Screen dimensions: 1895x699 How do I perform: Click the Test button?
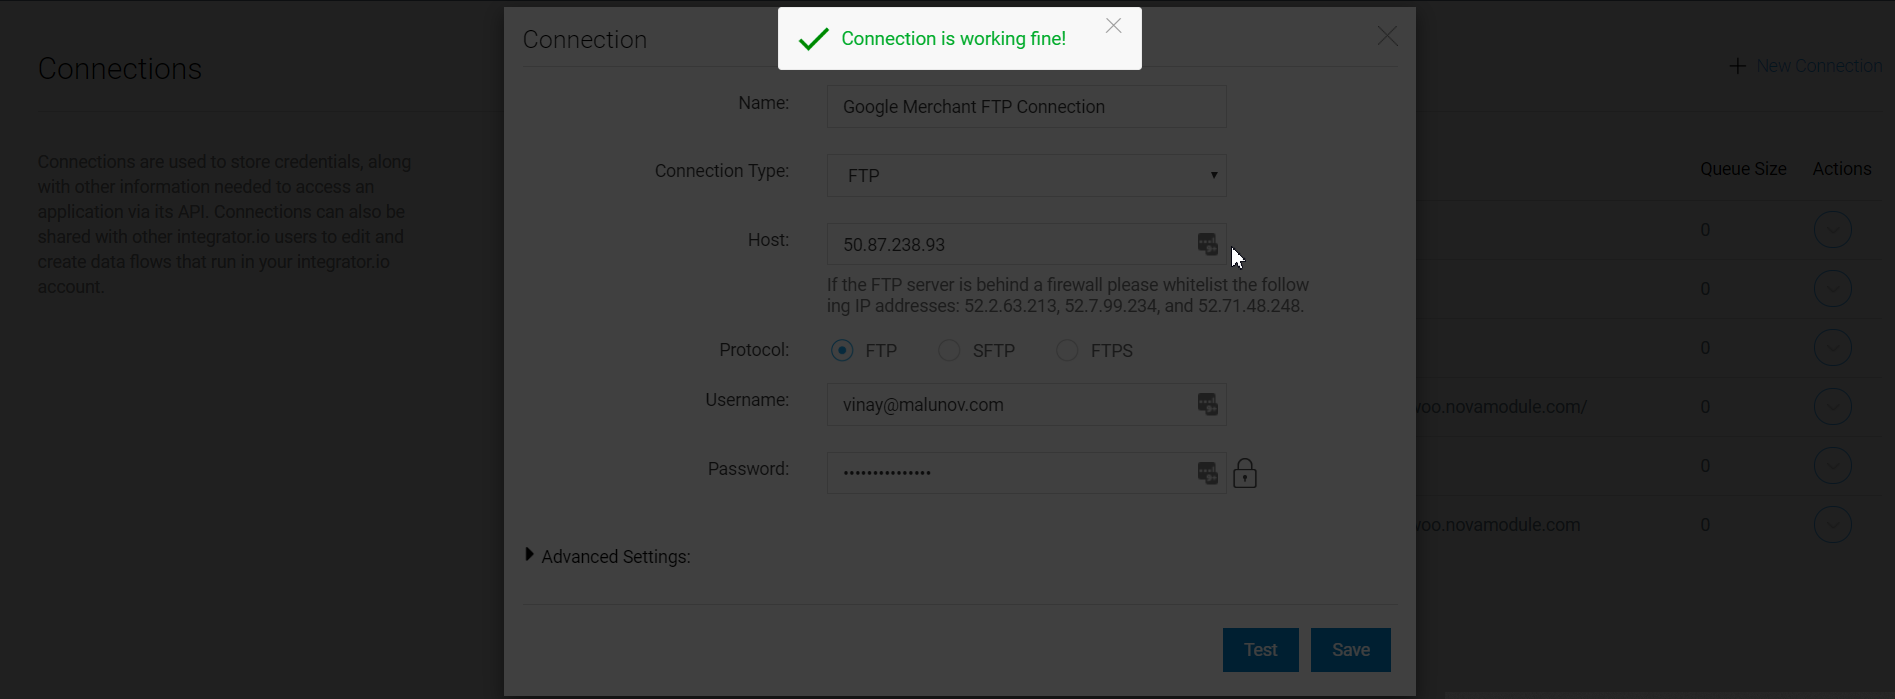tap(1260, 650)
